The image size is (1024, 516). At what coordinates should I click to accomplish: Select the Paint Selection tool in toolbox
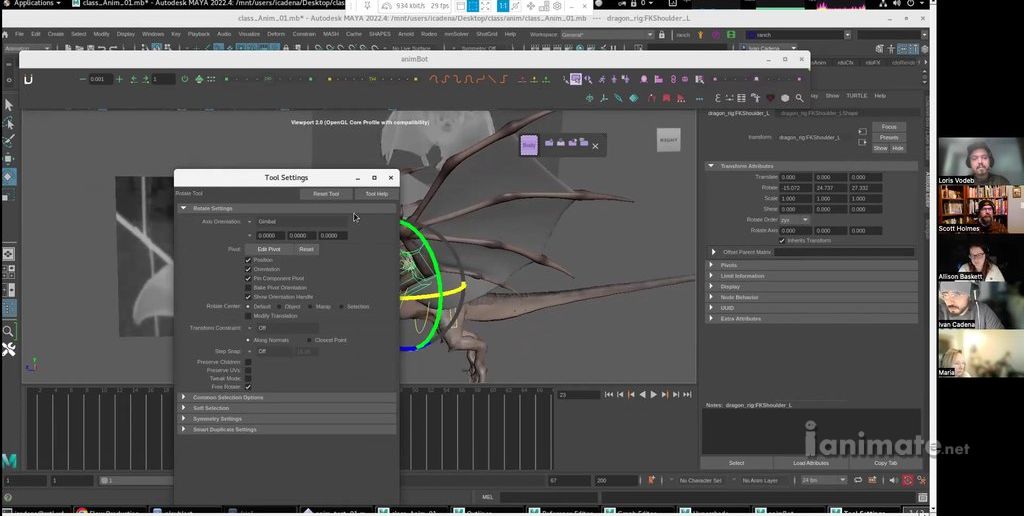pos(8,140)
